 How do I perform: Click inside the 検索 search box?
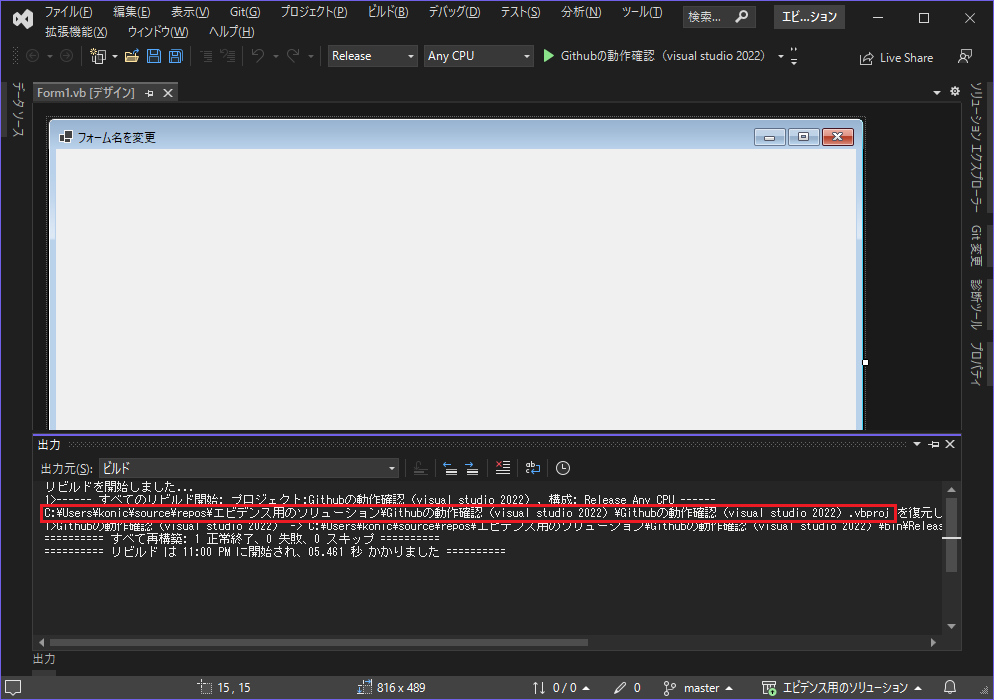pos(710,16)
